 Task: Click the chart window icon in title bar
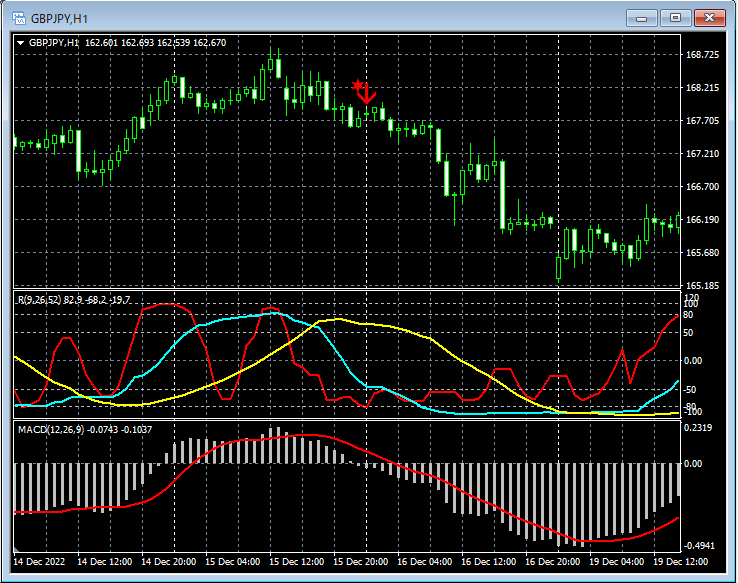[17, 18]
